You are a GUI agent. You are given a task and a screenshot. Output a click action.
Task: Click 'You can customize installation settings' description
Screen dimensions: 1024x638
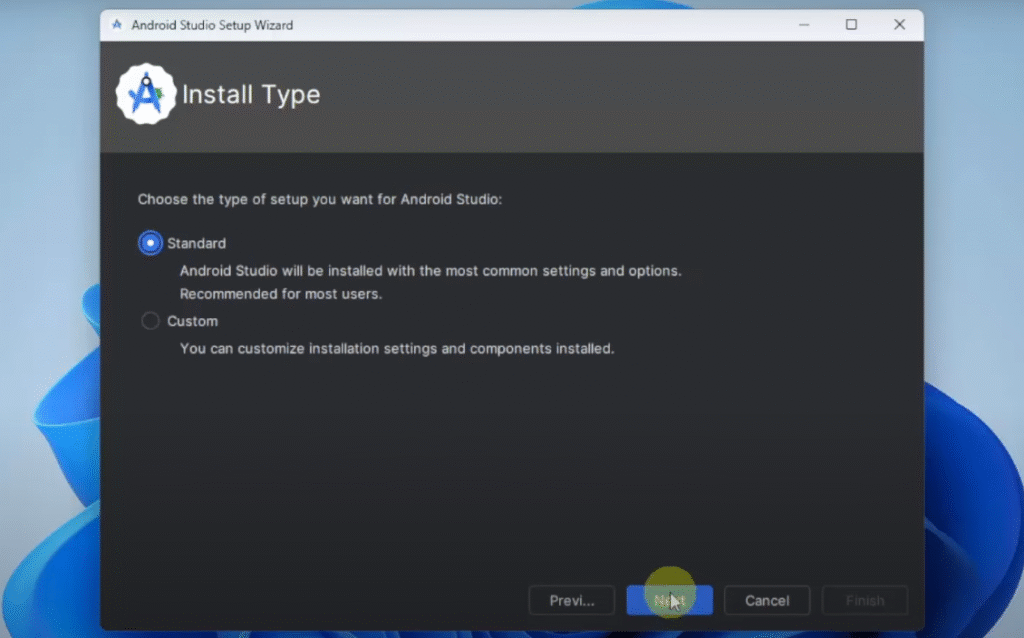[397, 349]
